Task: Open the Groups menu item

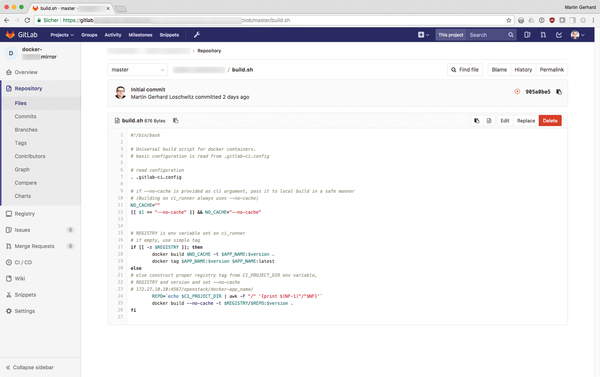Action: pyautogui.click(x=89, y=35)
